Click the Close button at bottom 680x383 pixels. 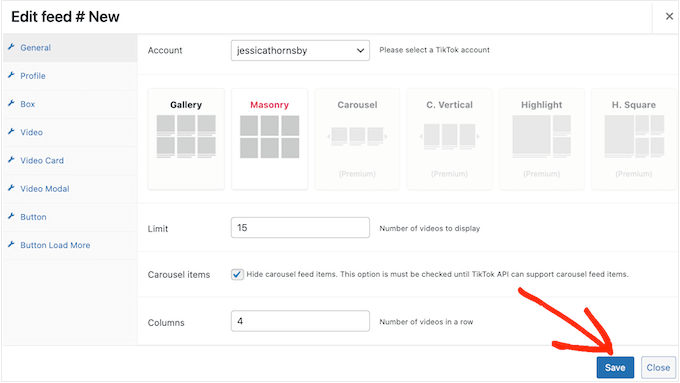tap(658, 367)
